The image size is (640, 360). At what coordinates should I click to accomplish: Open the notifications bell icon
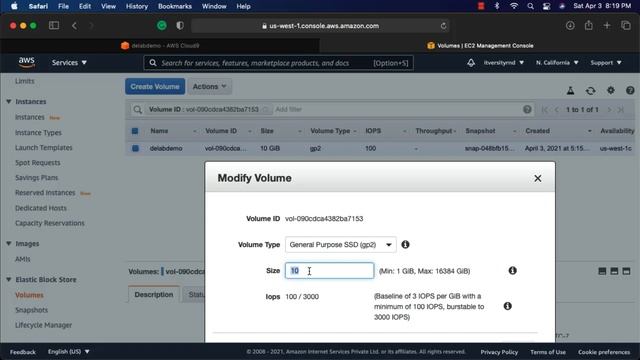(x=471, y=63)
